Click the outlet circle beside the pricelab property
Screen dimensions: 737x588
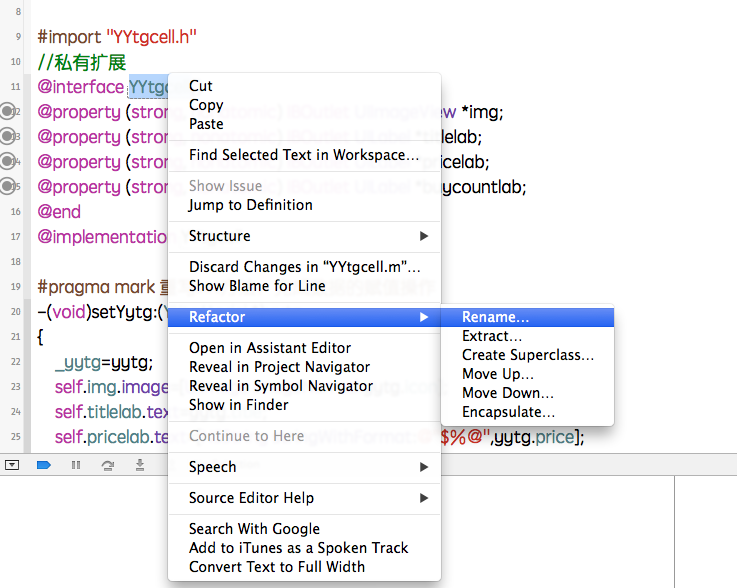pyautogui.click(x=7, y=161)
